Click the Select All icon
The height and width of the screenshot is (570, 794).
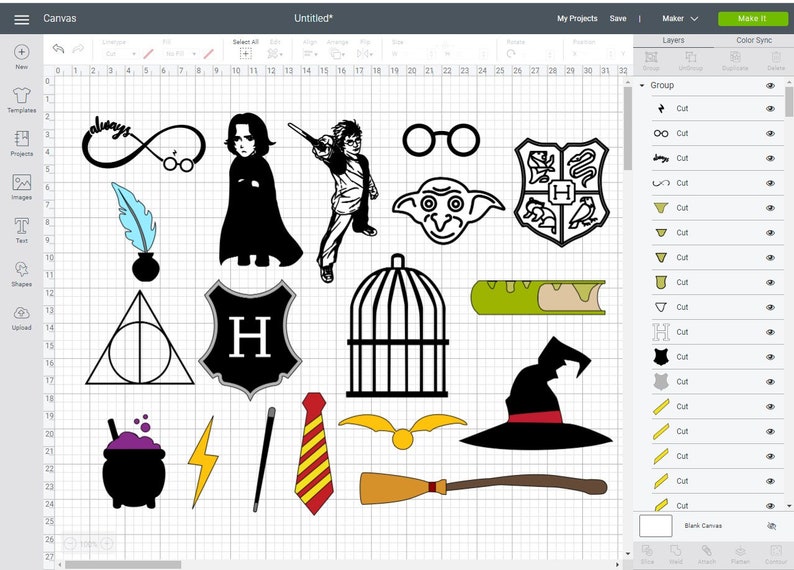pyautogui.click(x=246, y=53)
